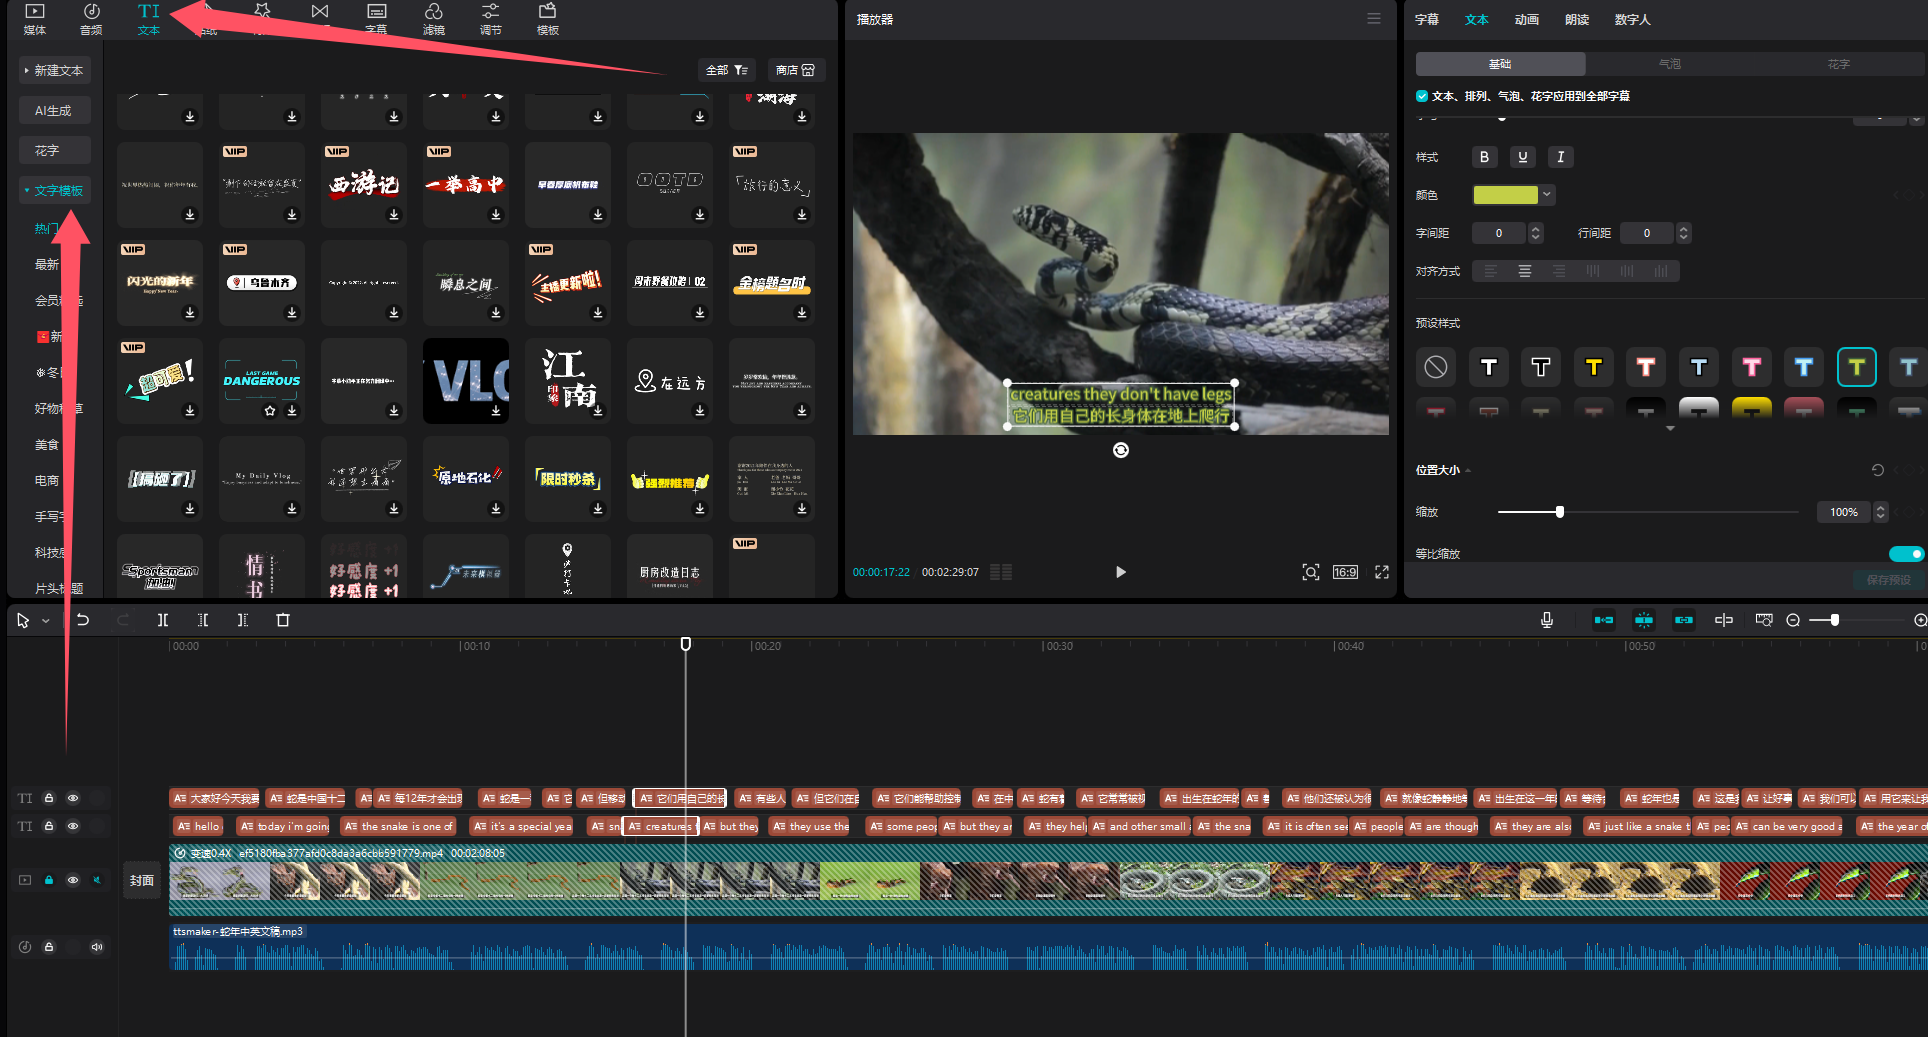
Task: Expand more preset styles with the down arrow
Action: pos(1670,428)
